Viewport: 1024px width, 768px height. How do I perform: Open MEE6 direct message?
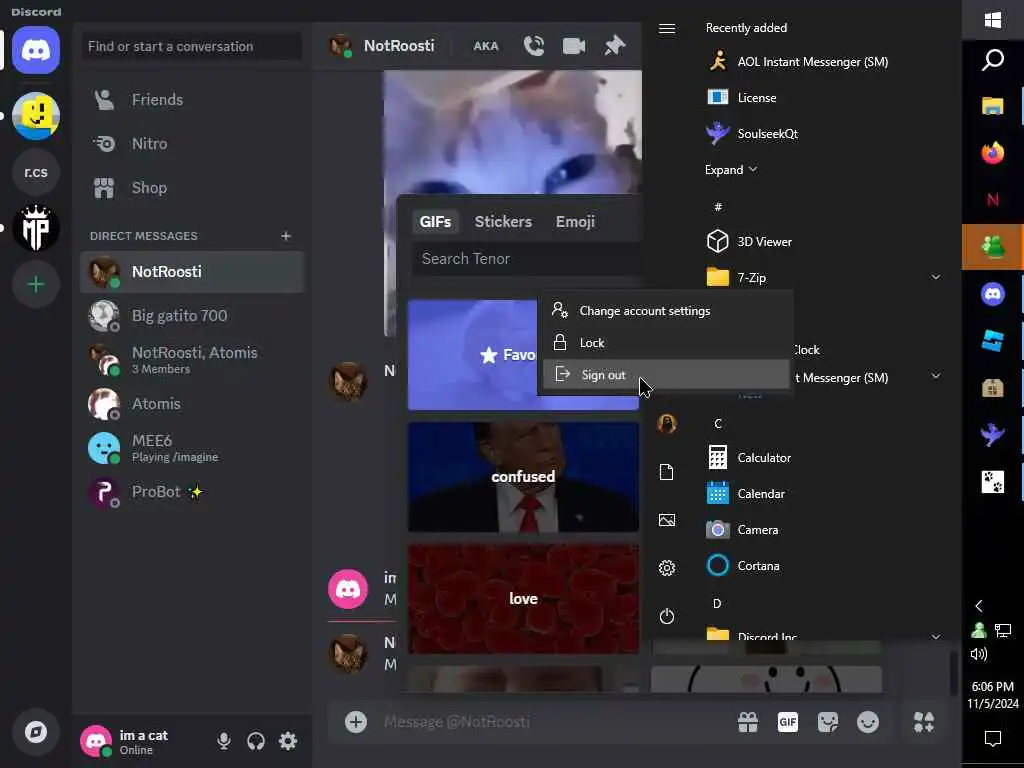[x=192, y=448]
